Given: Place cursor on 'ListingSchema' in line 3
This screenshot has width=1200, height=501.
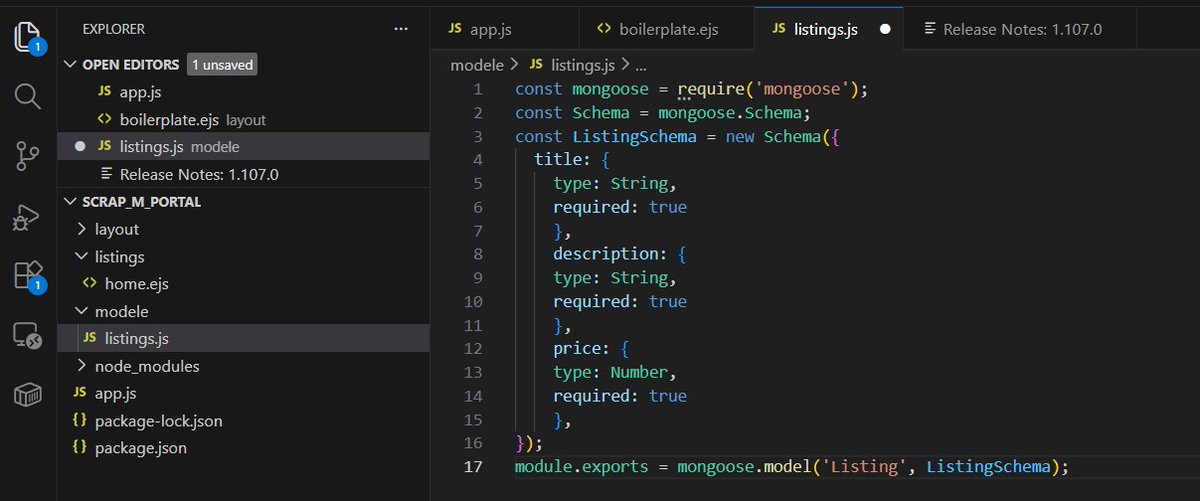Looking at the screenshot, I should (x=634, y=136).
